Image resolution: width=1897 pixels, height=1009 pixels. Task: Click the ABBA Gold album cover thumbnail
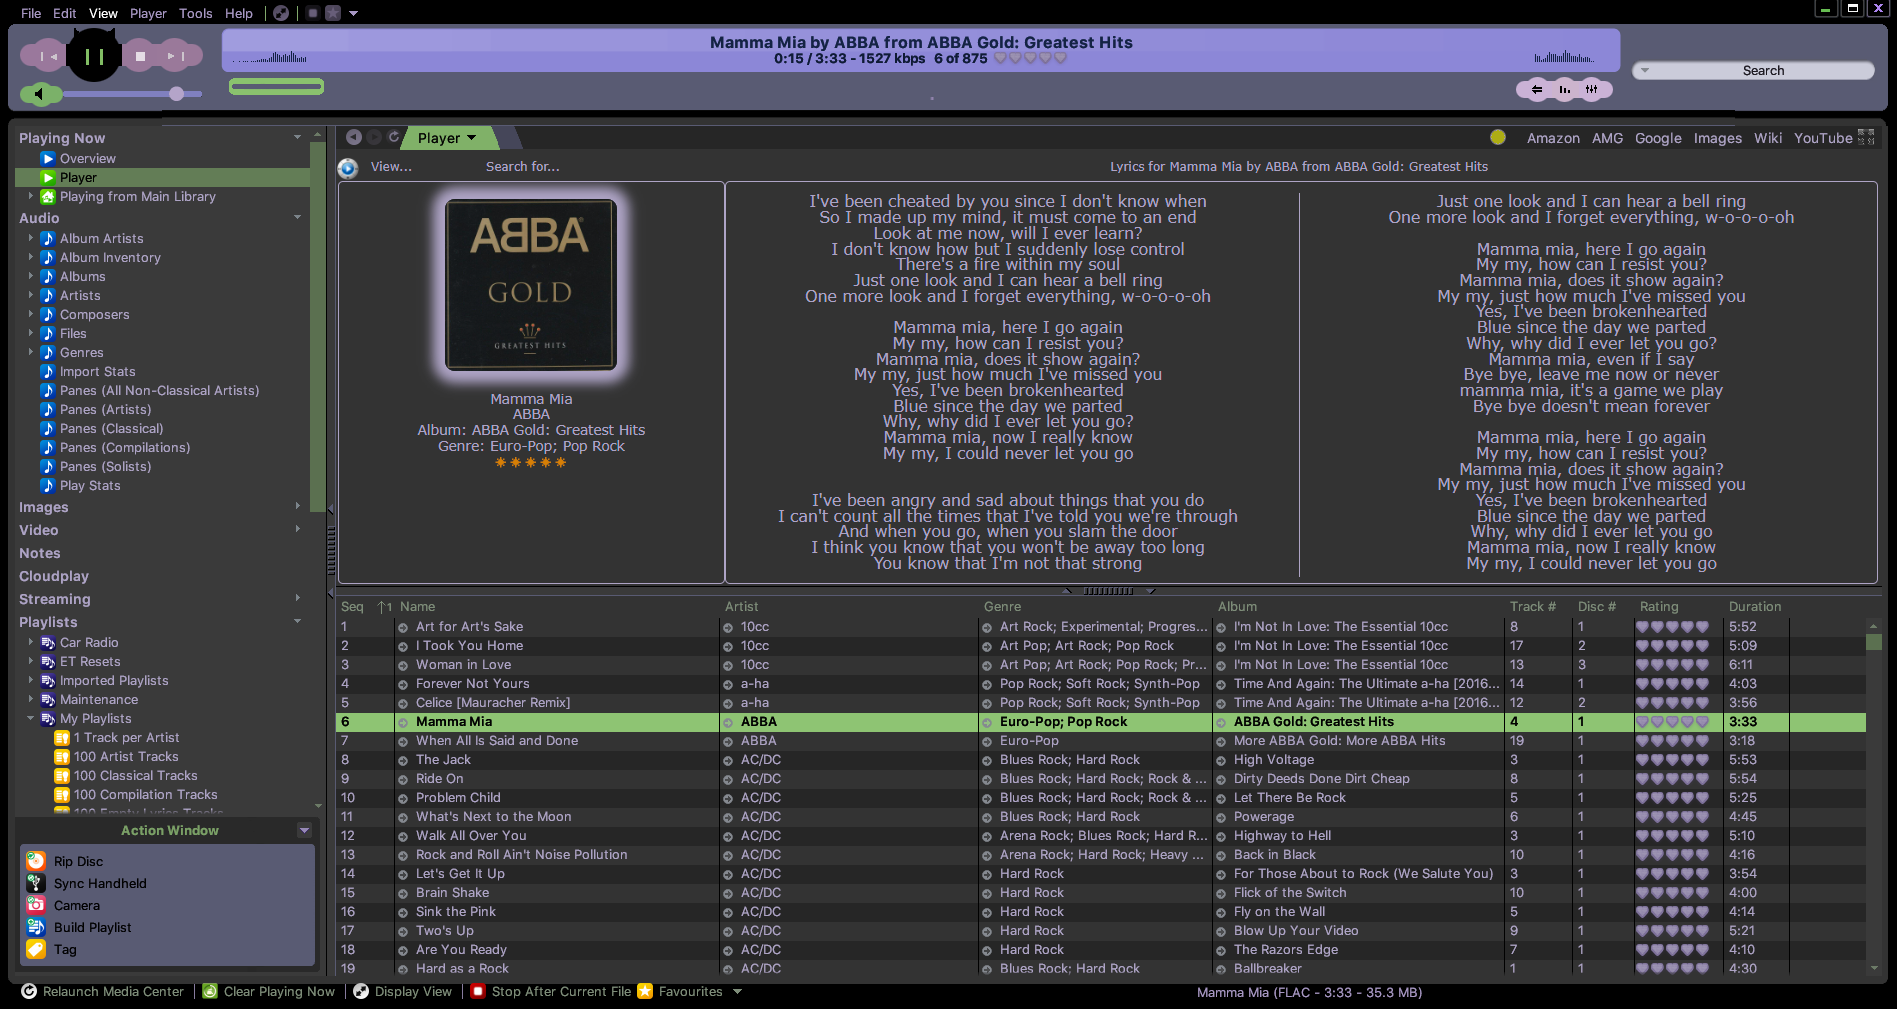[x=530, y=285]
